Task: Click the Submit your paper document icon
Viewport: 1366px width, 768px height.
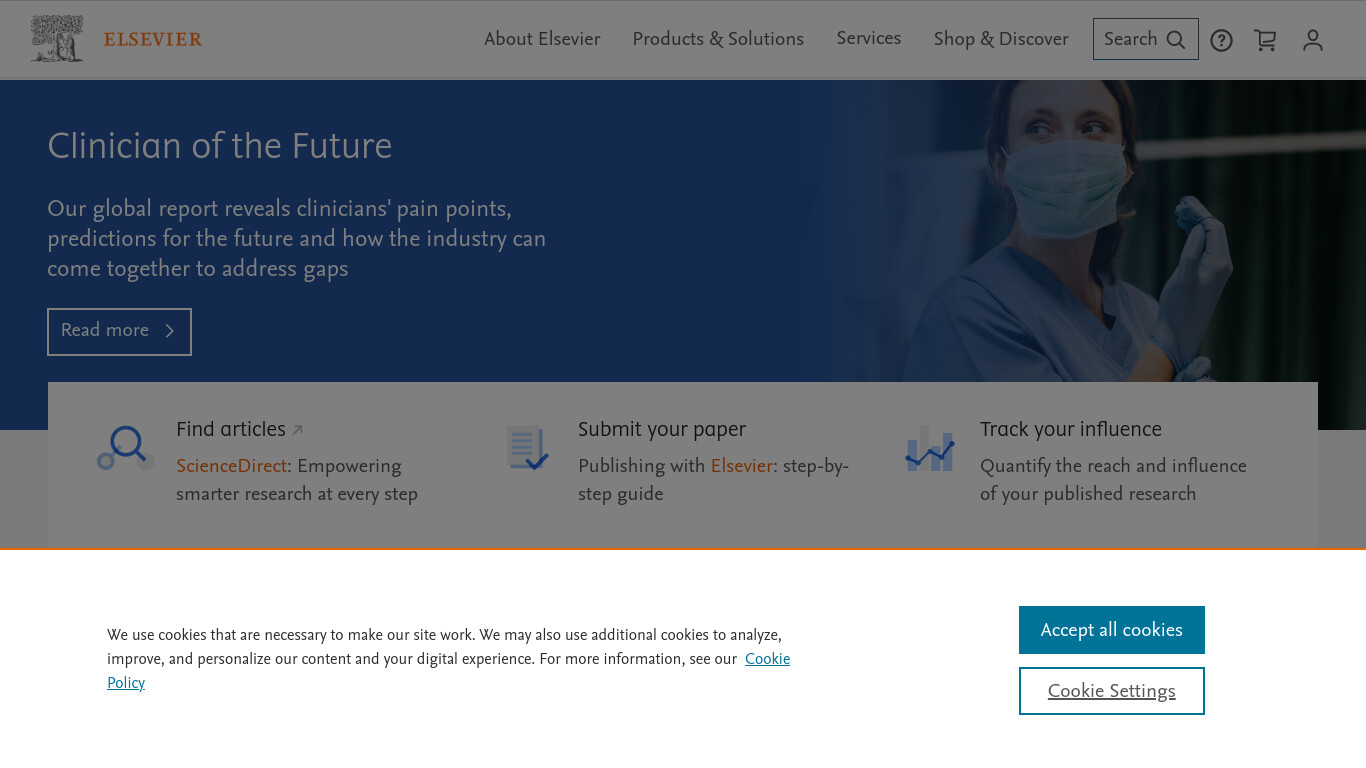Action: [528, 448]
